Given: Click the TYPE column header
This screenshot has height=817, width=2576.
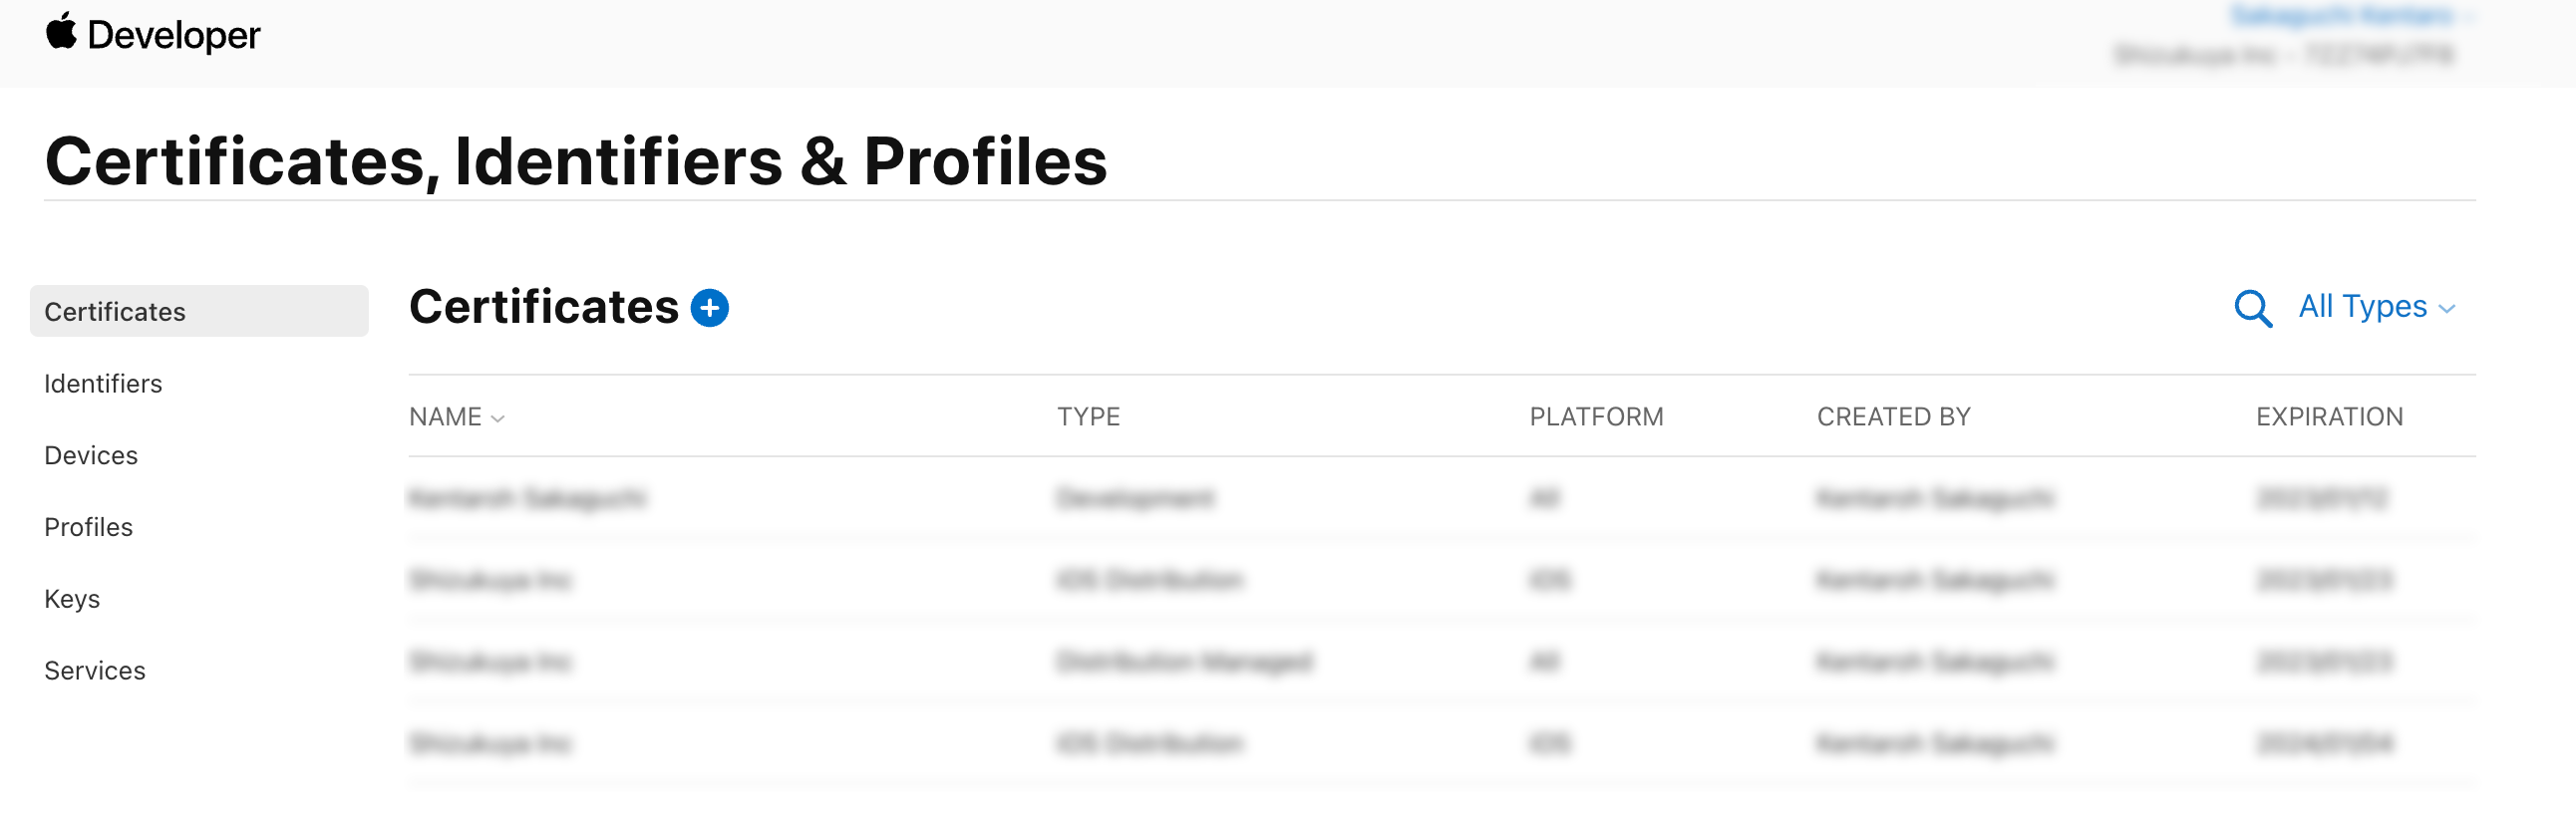Looking at the screenshot, I should click(1089, 416).
